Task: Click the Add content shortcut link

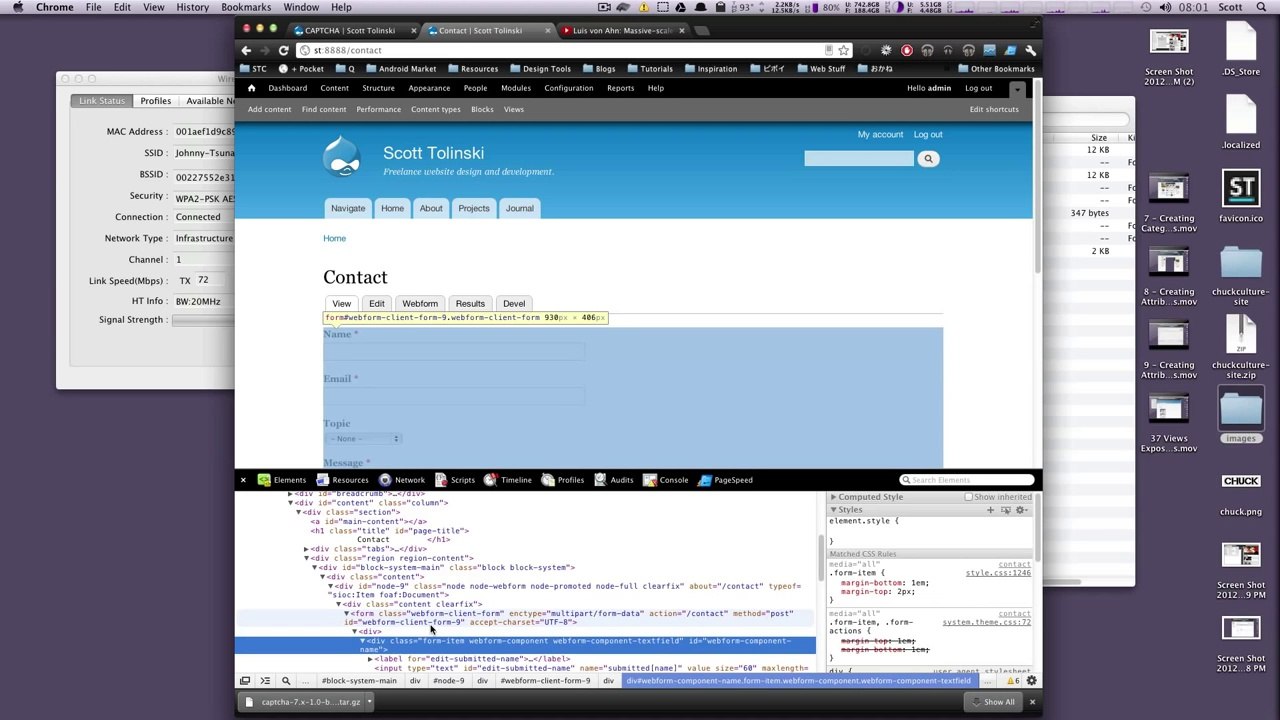Action: (x=270, y=110)
